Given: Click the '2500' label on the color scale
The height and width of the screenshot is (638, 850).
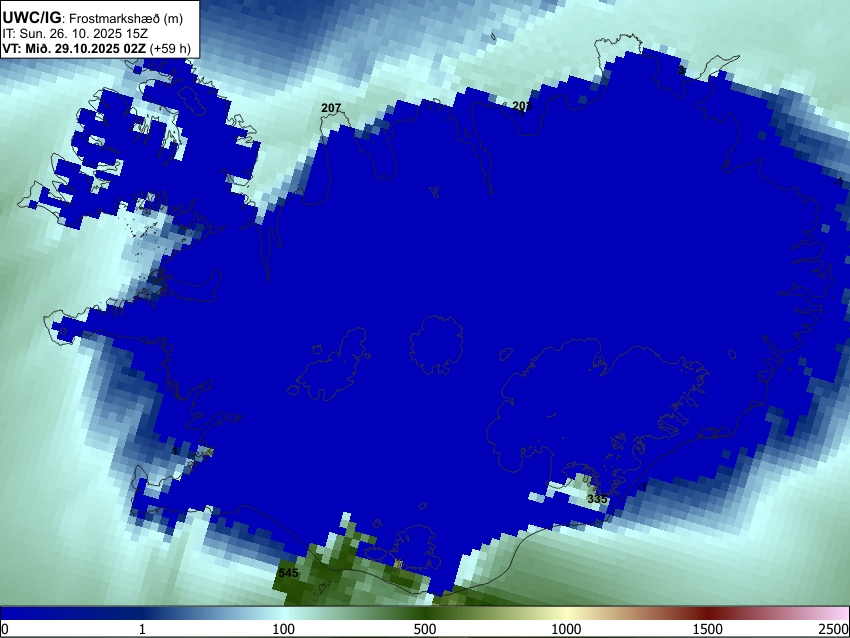Looking at the screenshot, I should (x=834, y=629).
